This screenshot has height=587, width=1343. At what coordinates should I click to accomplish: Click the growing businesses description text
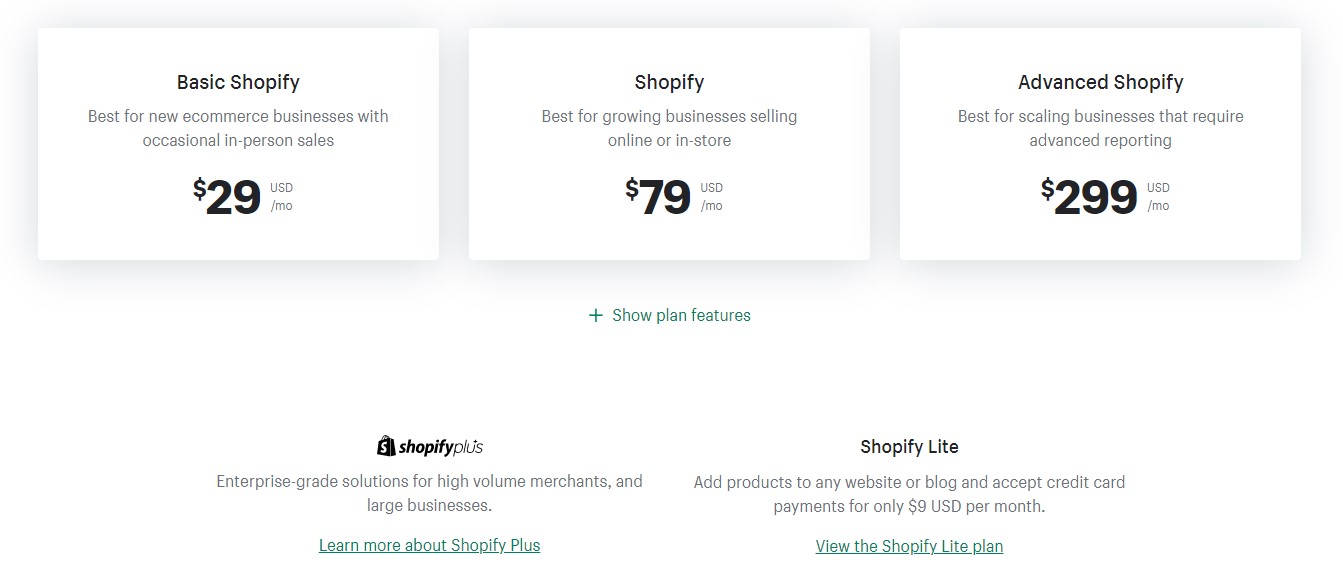[x=669, y=128]
